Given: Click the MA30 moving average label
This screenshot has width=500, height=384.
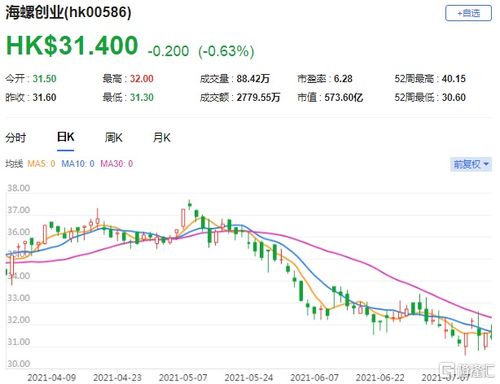Looking at the screenshot, I should (117, 164).
